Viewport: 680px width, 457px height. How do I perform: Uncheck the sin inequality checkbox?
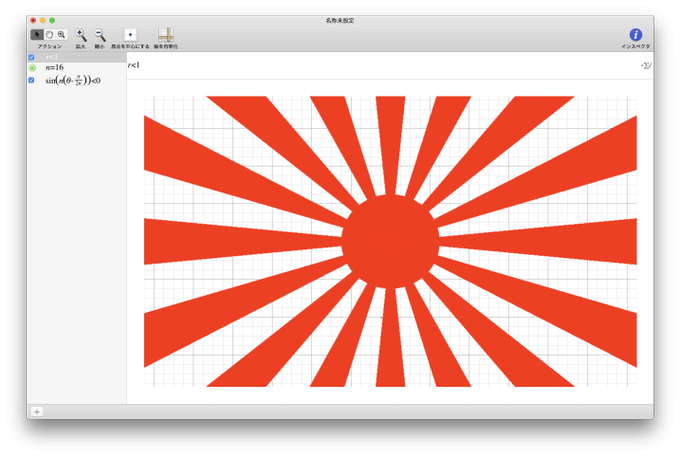pos(31,80)
